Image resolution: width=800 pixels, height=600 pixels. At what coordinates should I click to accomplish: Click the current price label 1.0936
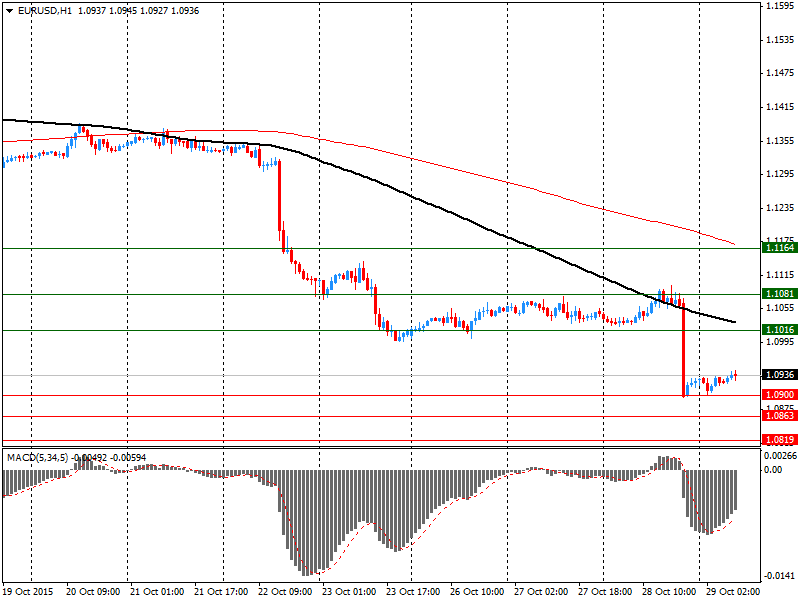(x=780, y=374)
